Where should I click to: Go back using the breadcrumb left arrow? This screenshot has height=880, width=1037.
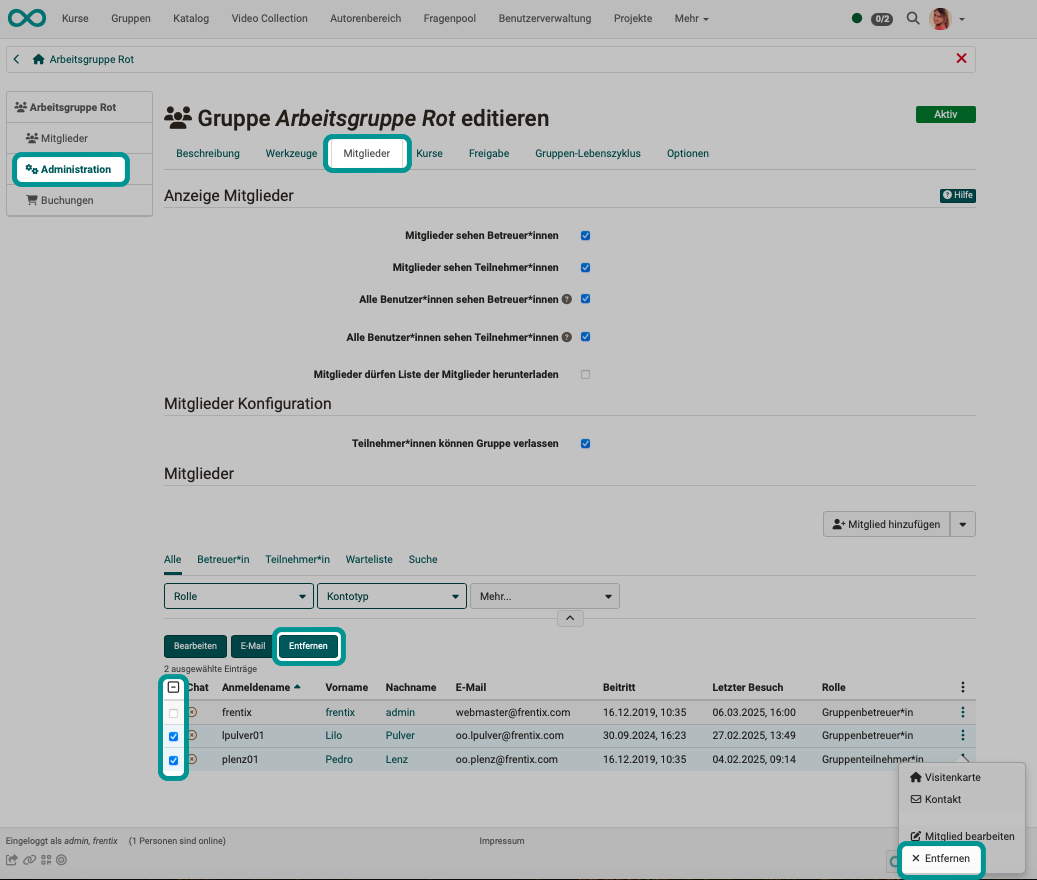pyautogui.click(x=17, y=59)
